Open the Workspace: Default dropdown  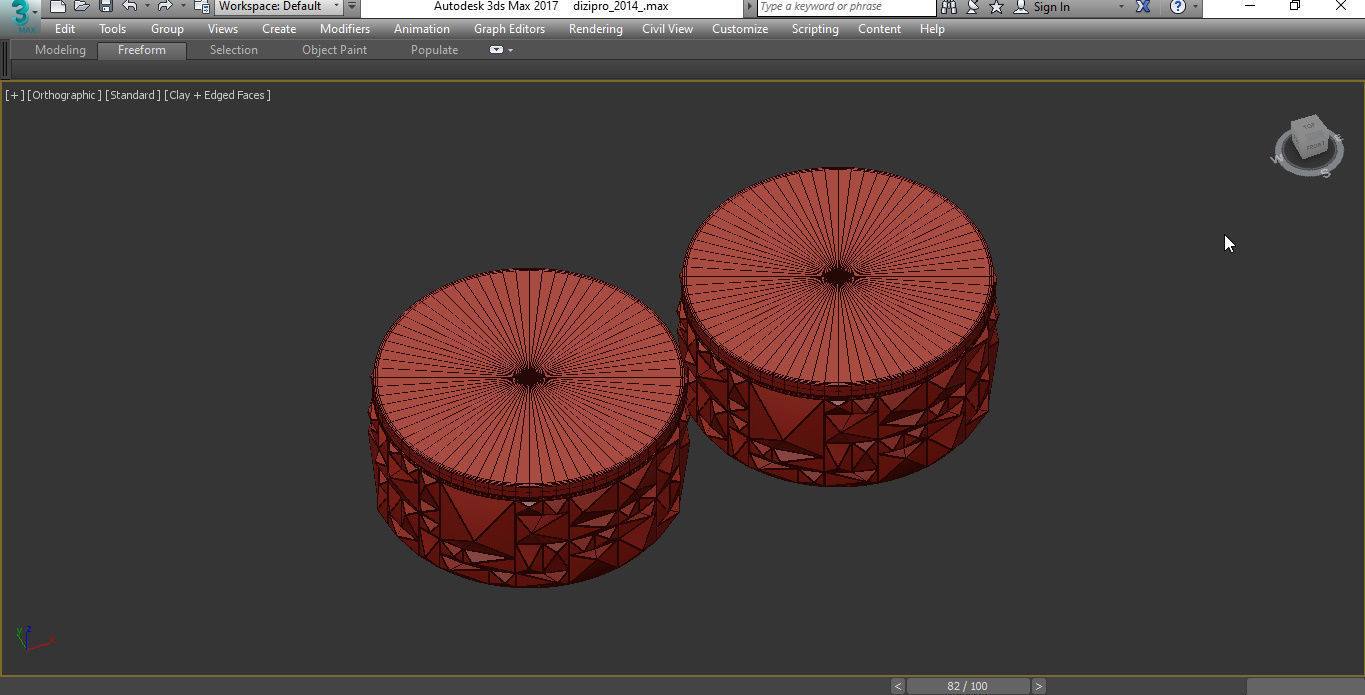(x=279, y=7)
